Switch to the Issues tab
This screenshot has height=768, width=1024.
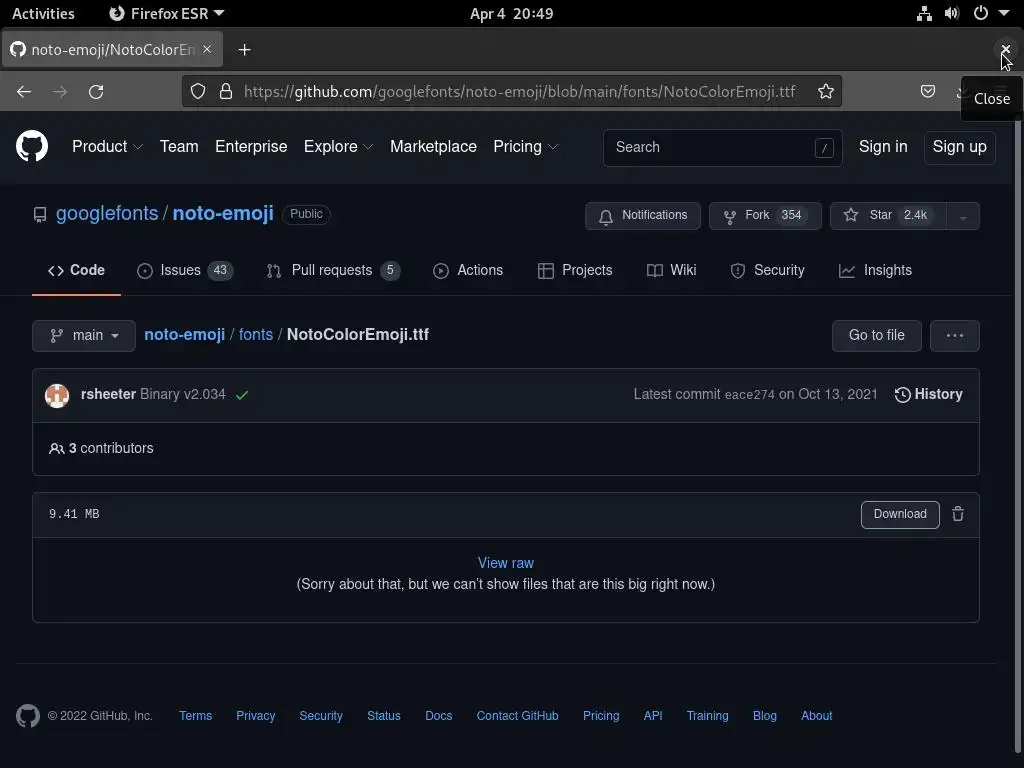pyautogui.click(x=185, y=270)
